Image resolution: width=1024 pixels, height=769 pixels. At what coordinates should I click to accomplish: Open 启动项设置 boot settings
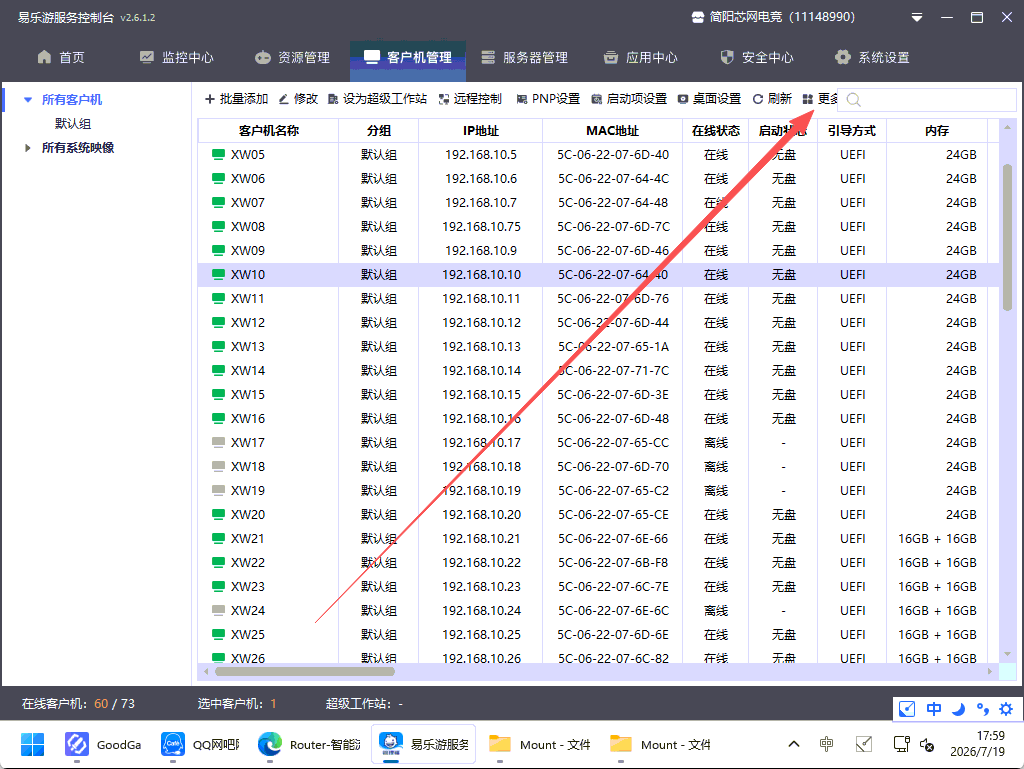pyautogui.click(x=629, y=99)
